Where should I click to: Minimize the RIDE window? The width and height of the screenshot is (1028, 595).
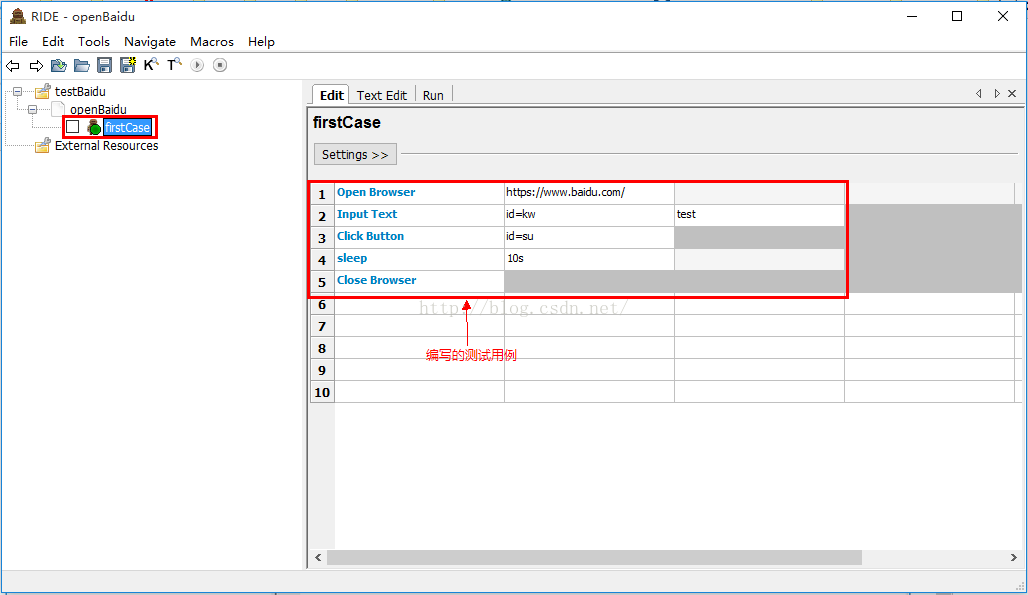pyautogui.click(x=912, y=16)
